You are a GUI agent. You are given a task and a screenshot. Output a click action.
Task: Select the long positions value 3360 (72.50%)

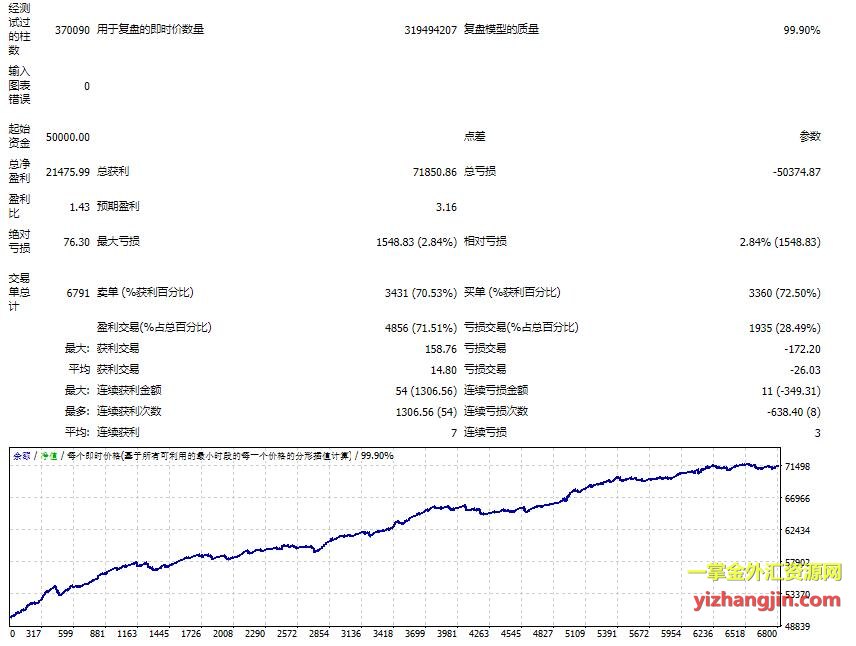click(784, 293)
